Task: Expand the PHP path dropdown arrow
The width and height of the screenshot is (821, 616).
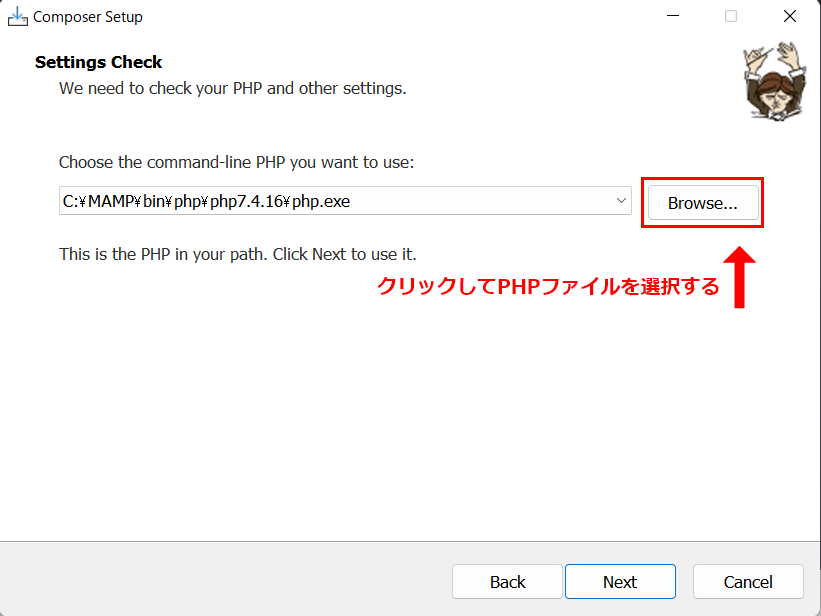Action: tap(621, 201)
